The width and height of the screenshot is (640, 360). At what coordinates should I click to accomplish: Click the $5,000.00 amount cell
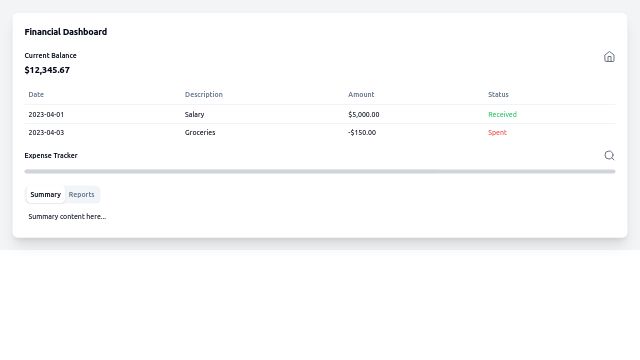coord(363,114)
